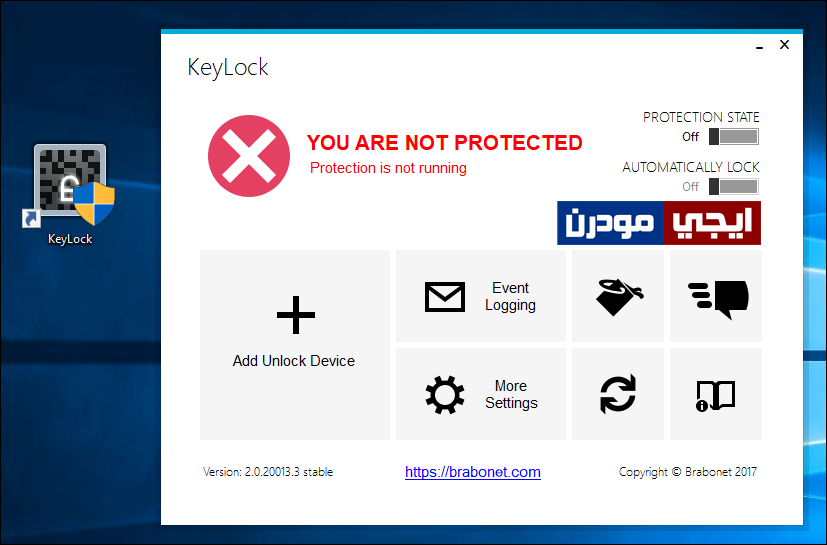
Task: Click the refresh arrows update tile
Action: [618, 394]
